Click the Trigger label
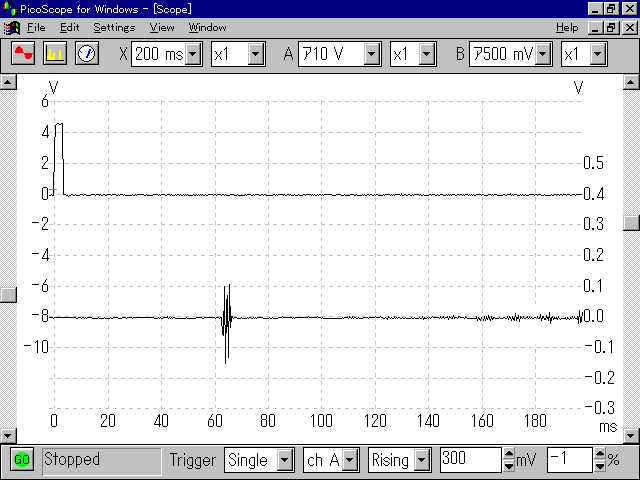Screen dimensions: 640x480 (193, 460)
